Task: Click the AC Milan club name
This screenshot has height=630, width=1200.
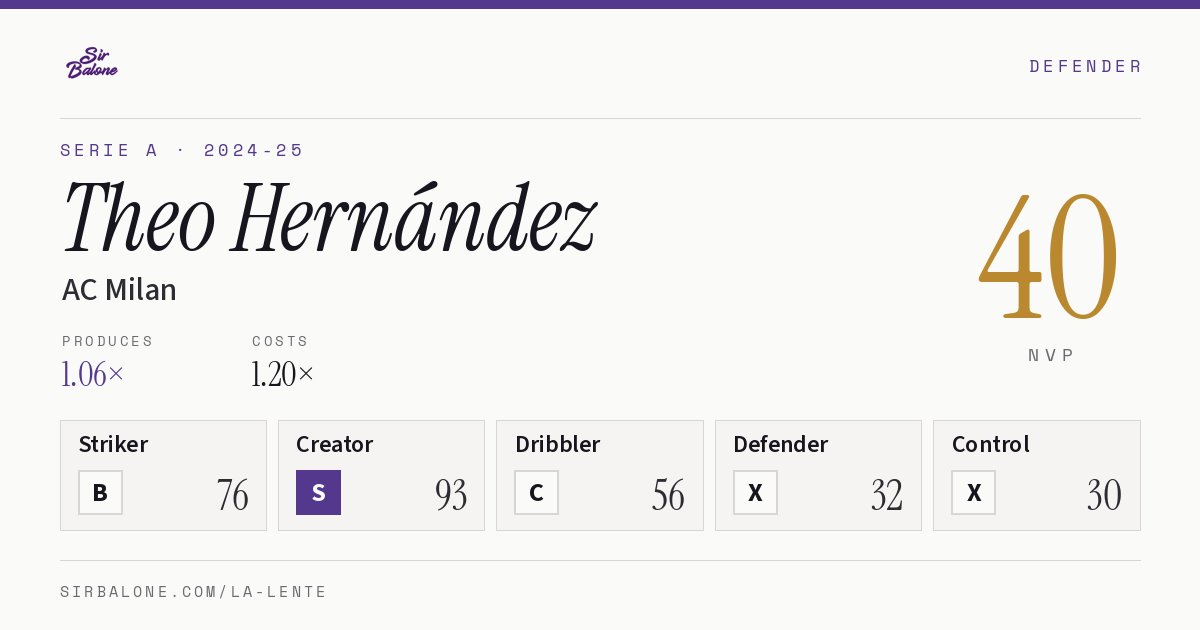Action: [119, 290]
